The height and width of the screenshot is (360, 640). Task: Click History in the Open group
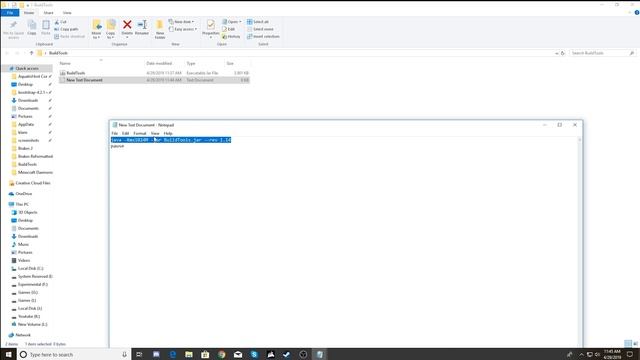pos(231,37)
